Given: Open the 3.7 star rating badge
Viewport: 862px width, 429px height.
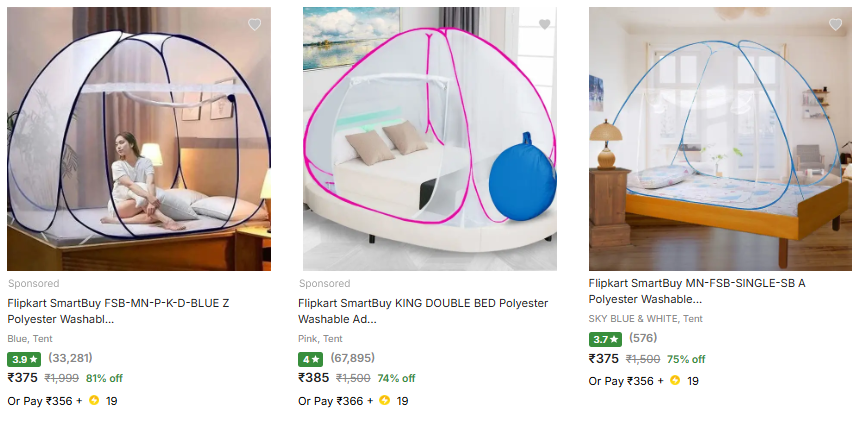Looking at the screenshot, I should tap(605, 339).
